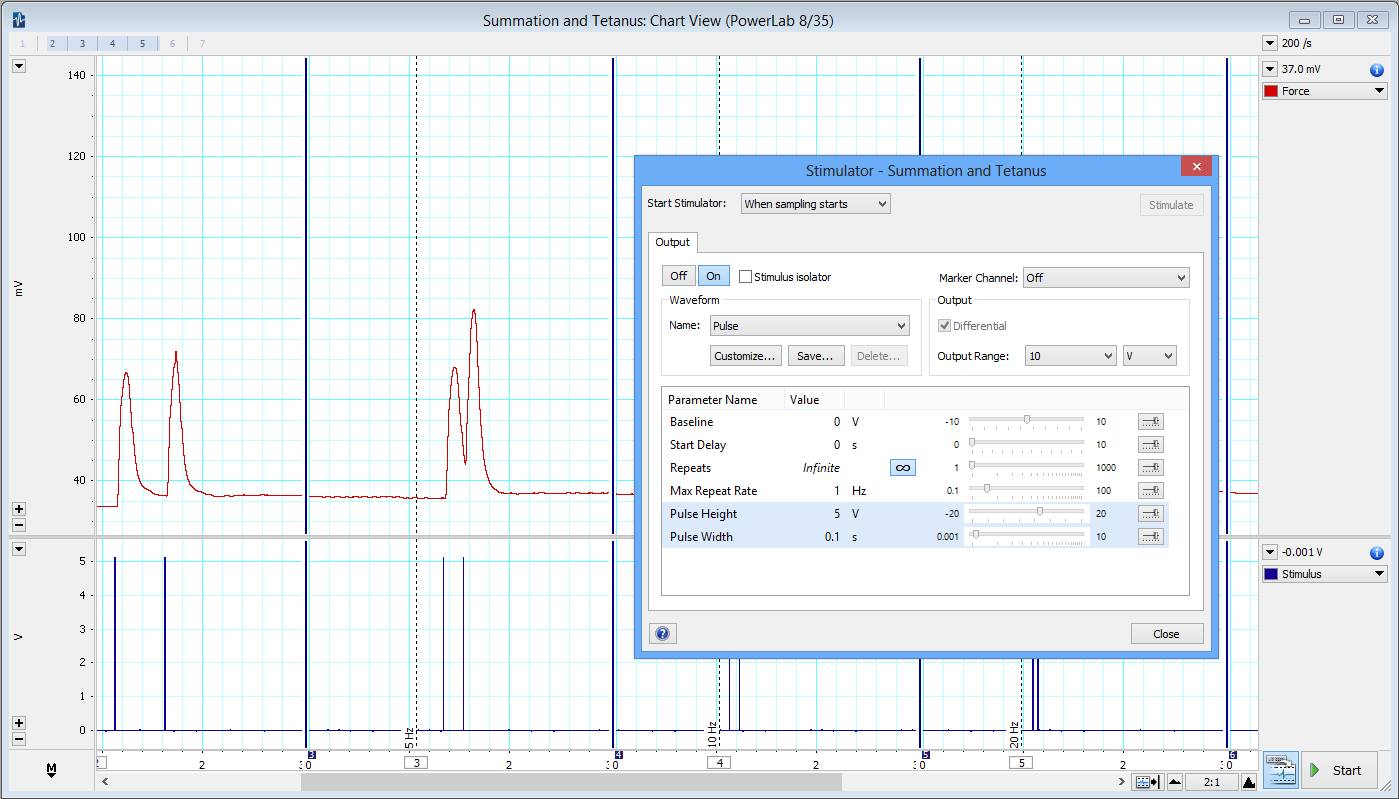1399x799 pixels.
Task: Switch to the Output tab
Action: 672,242
